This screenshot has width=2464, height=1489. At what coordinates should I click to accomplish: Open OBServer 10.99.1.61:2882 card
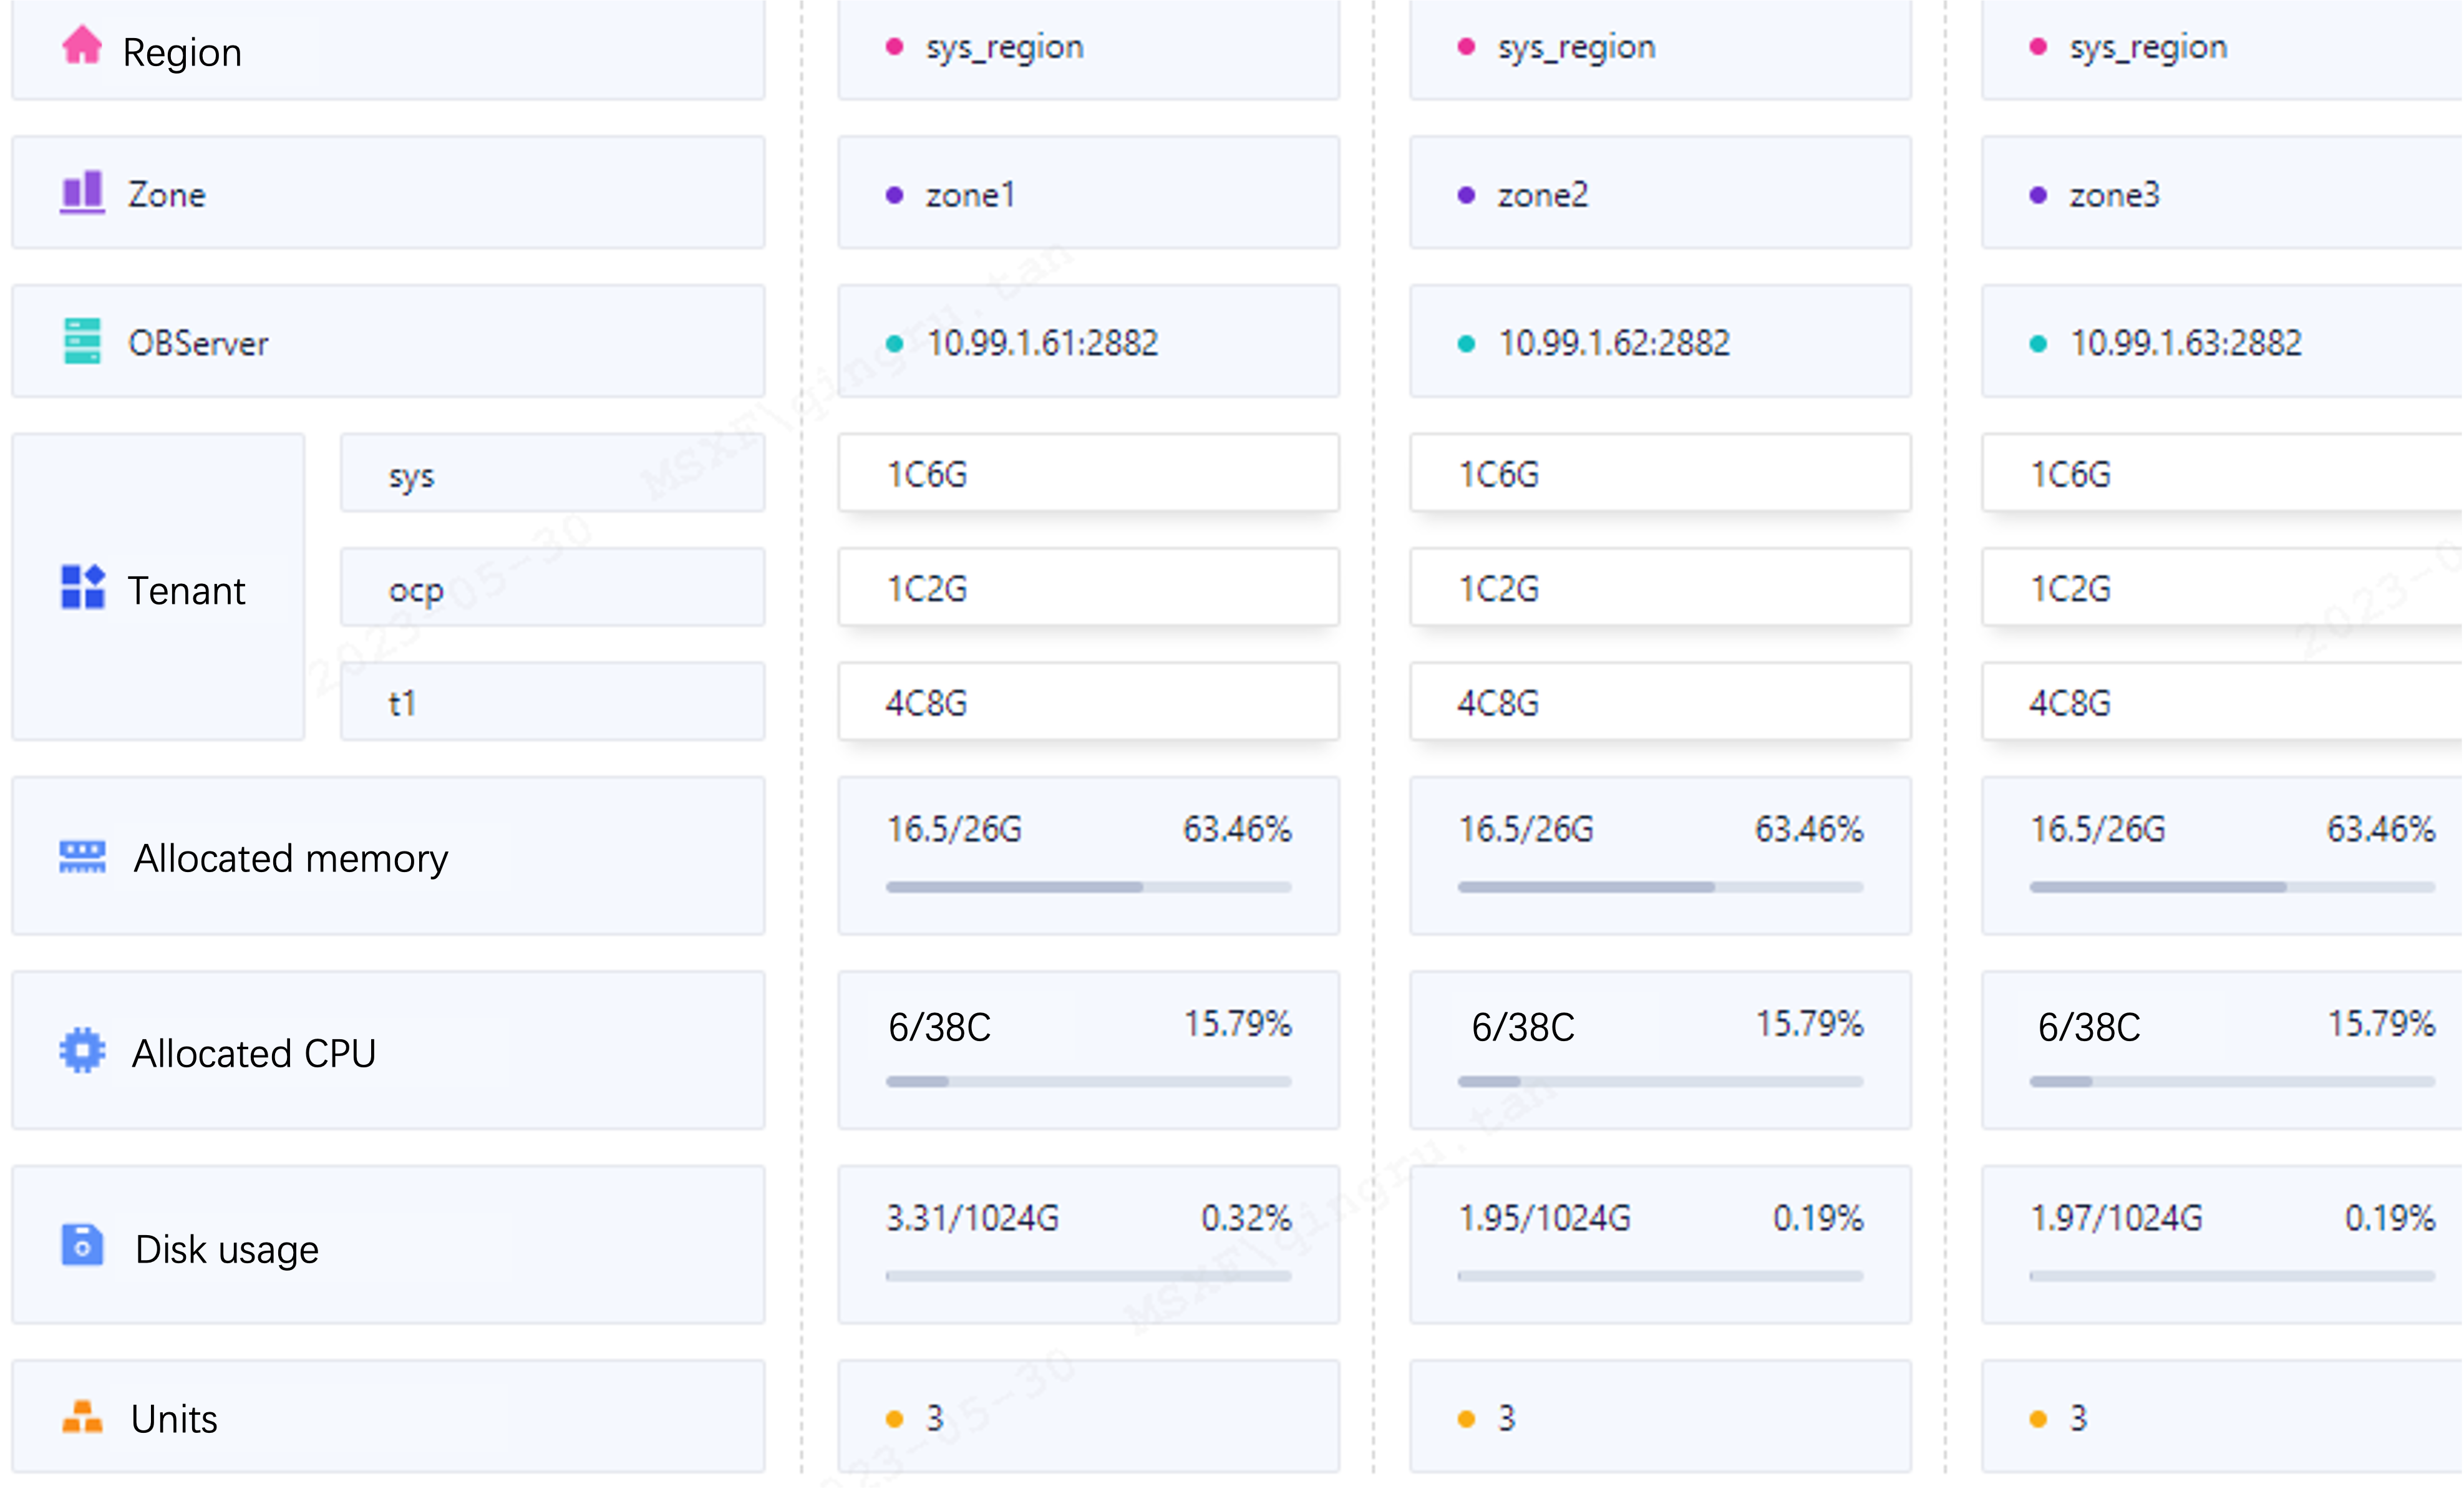click(1088, 343)
